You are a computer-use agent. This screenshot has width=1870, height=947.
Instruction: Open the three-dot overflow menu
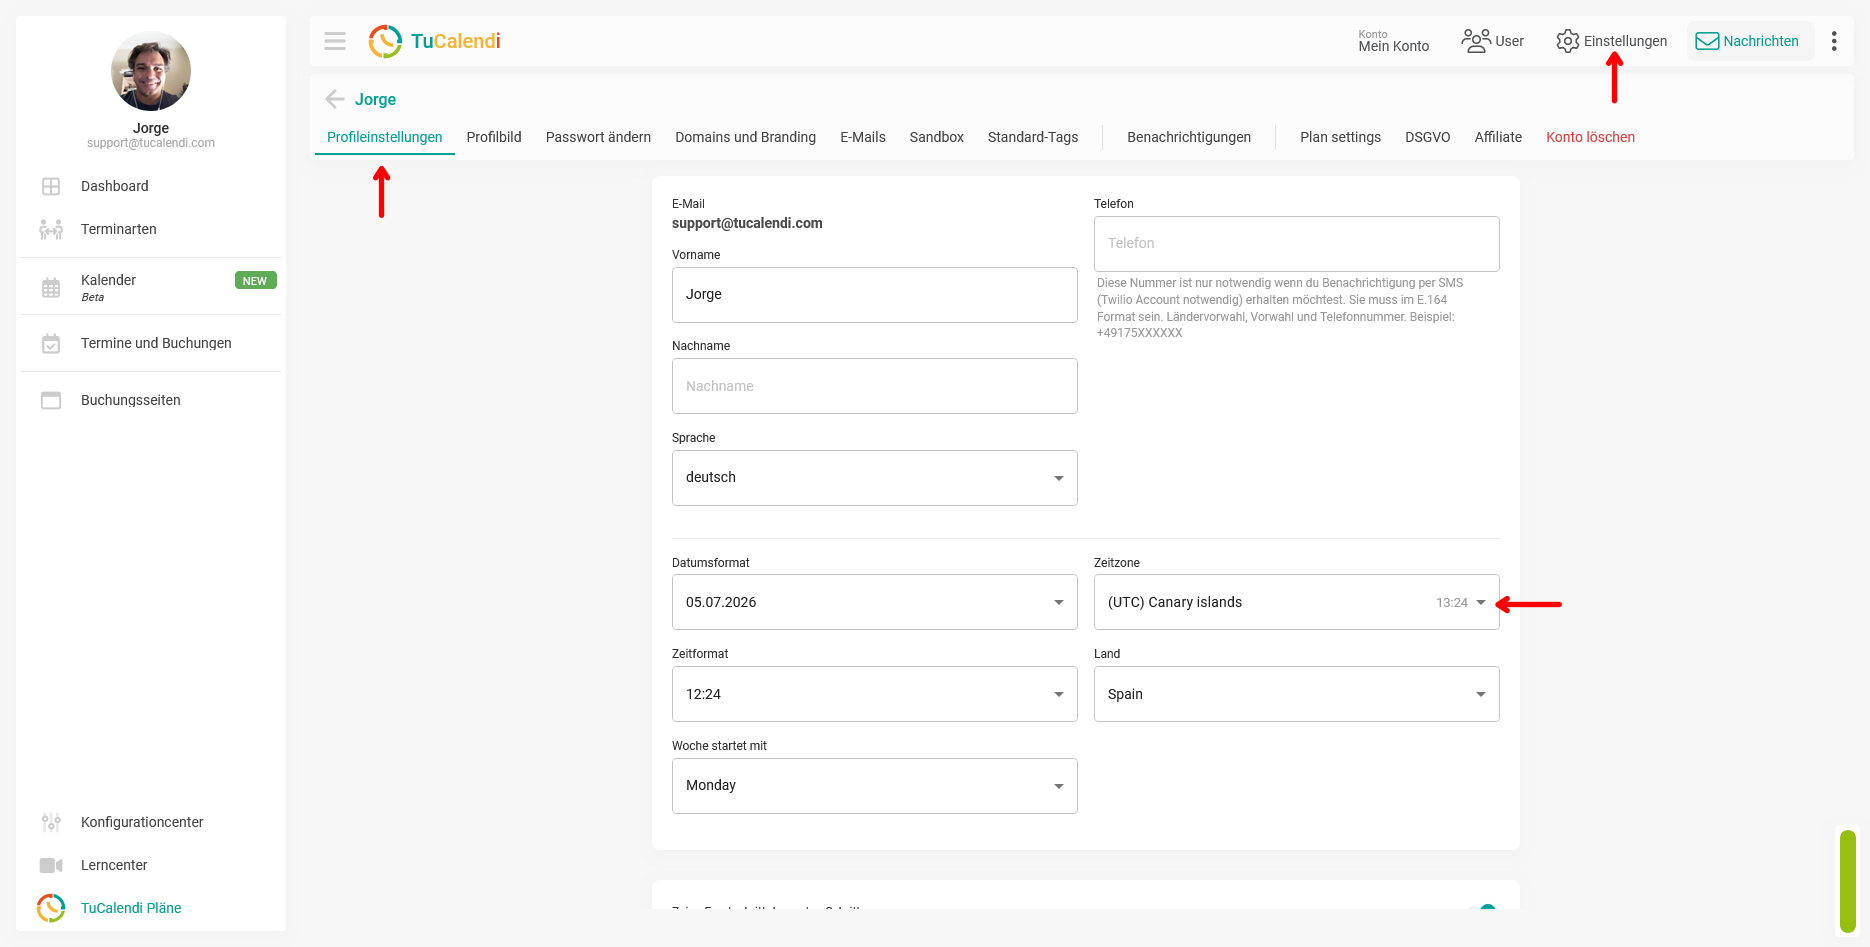tap(1833, 41)
